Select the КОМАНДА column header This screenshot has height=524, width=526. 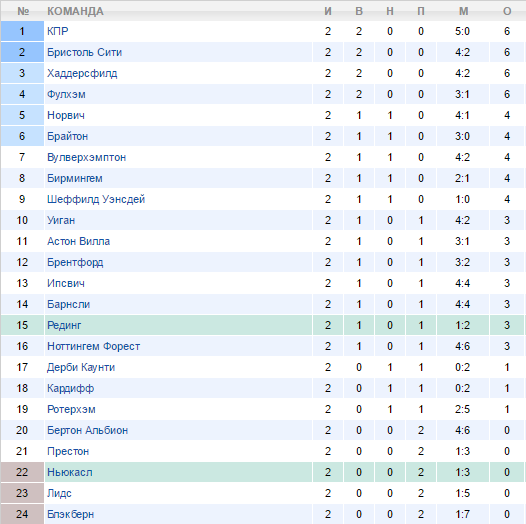(x=75, y=11)
